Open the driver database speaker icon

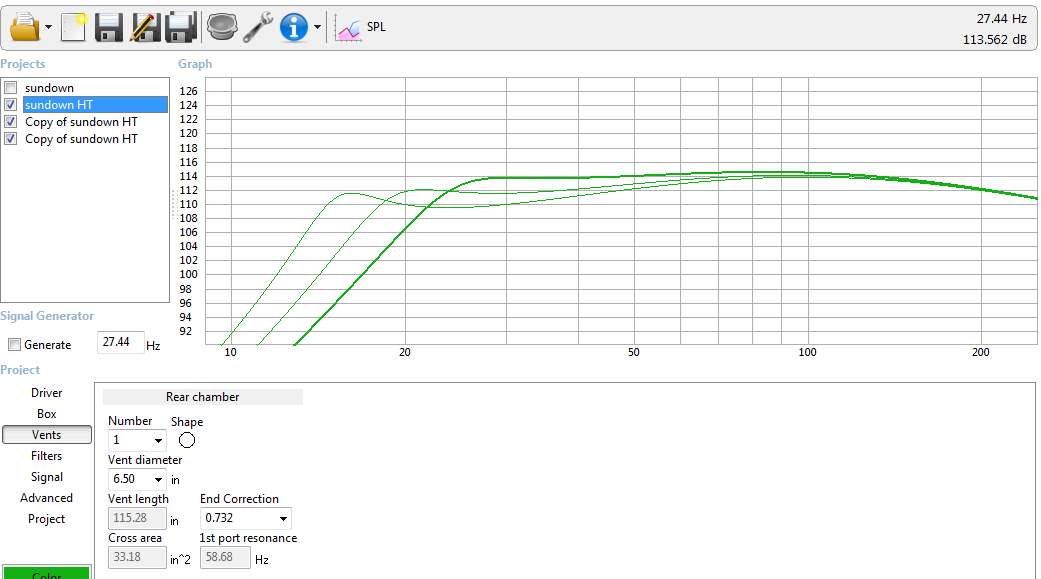pos(222,27)
